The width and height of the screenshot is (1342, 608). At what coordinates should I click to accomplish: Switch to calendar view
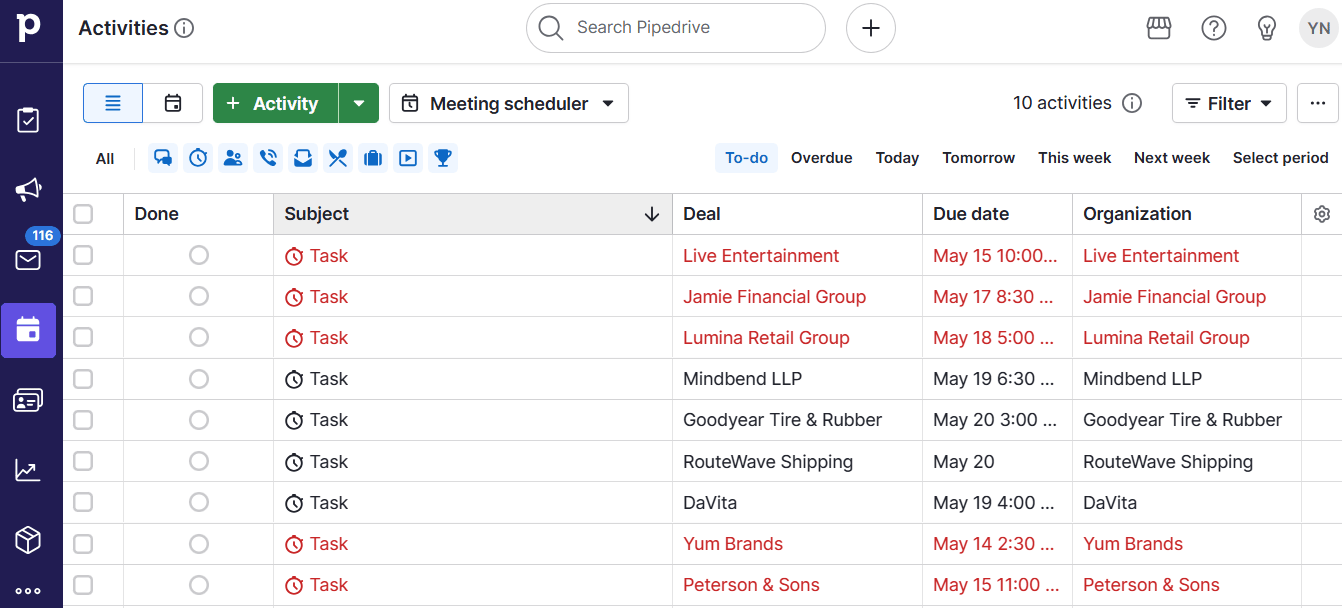[x=173, y=103]
